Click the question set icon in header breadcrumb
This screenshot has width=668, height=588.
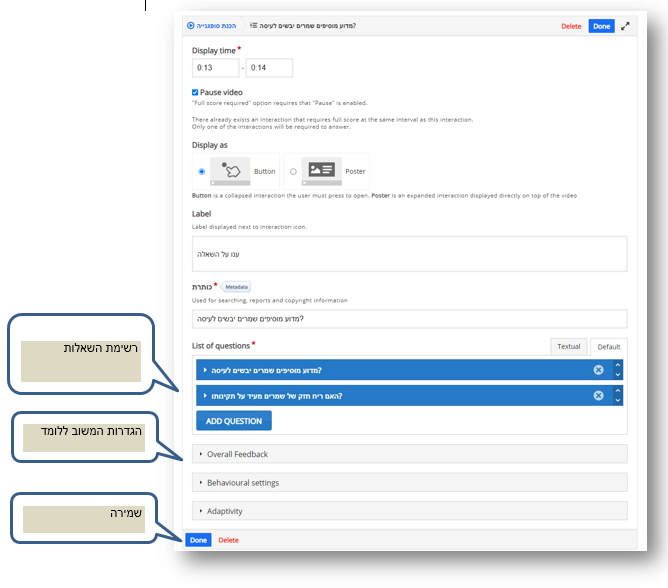[x=254, y=26]
